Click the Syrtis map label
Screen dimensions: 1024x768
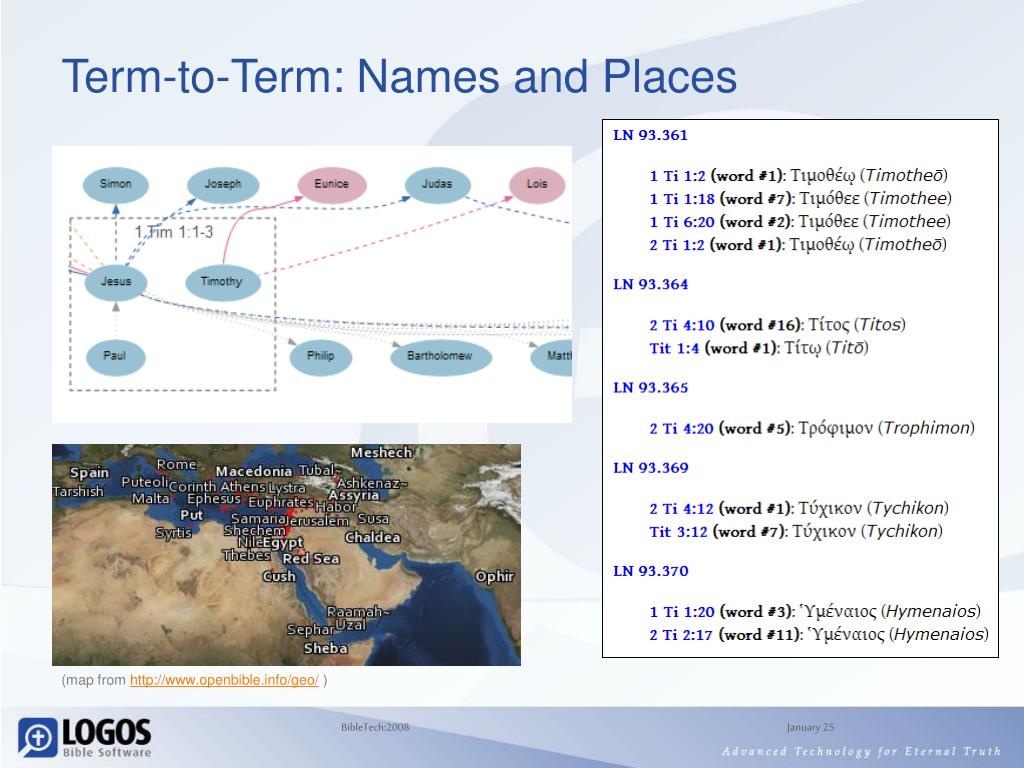click(x=174, y=532)
